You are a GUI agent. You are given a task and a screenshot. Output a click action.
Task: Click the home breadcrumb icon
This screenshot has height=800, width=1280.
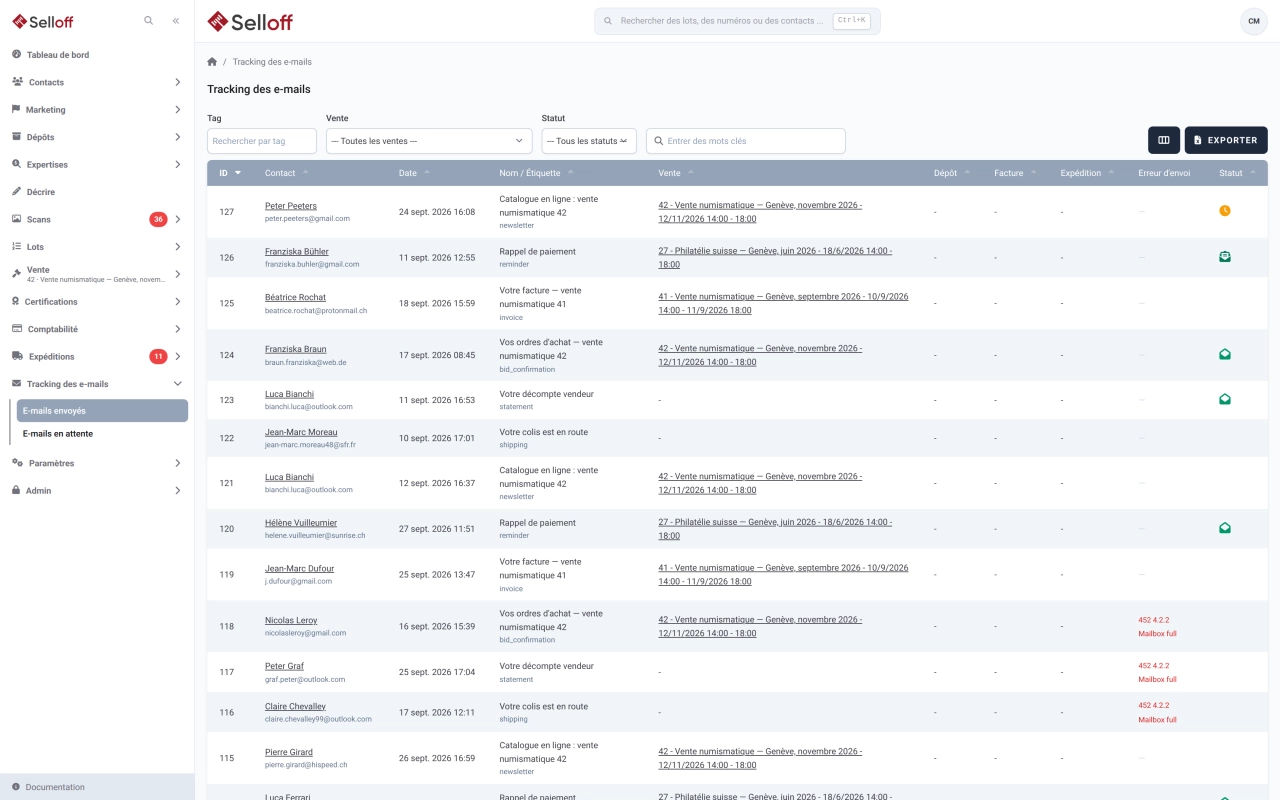(212, 62)
